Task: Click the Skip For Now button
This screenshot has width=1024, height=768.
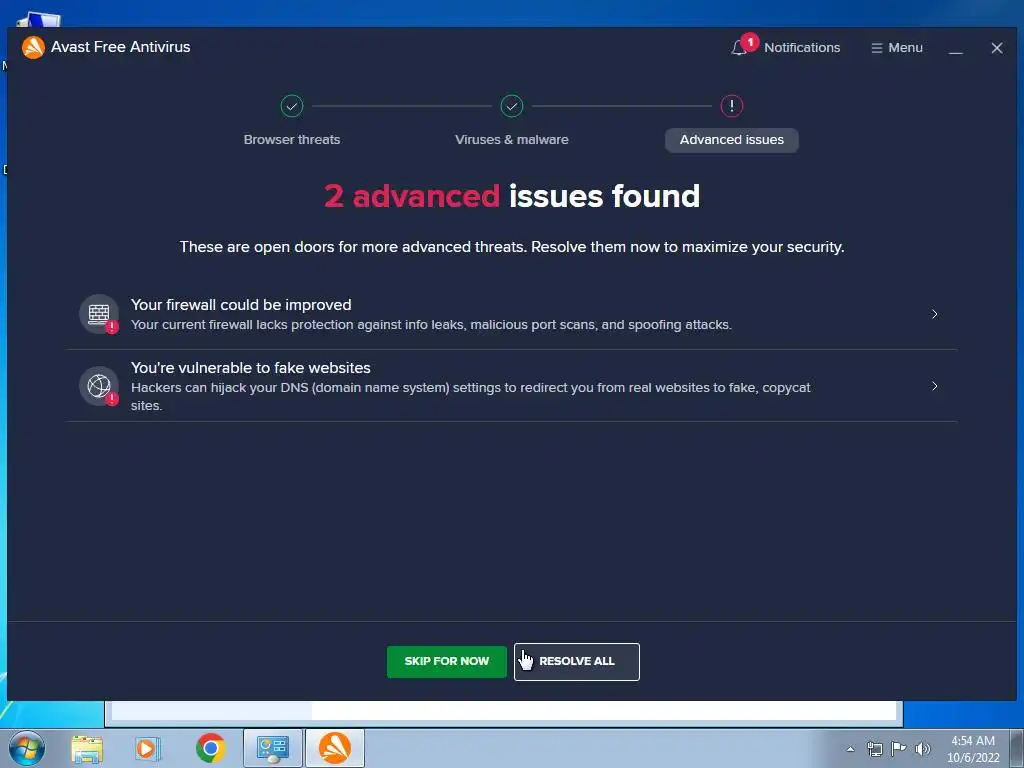Action: [x=447, y=662]
